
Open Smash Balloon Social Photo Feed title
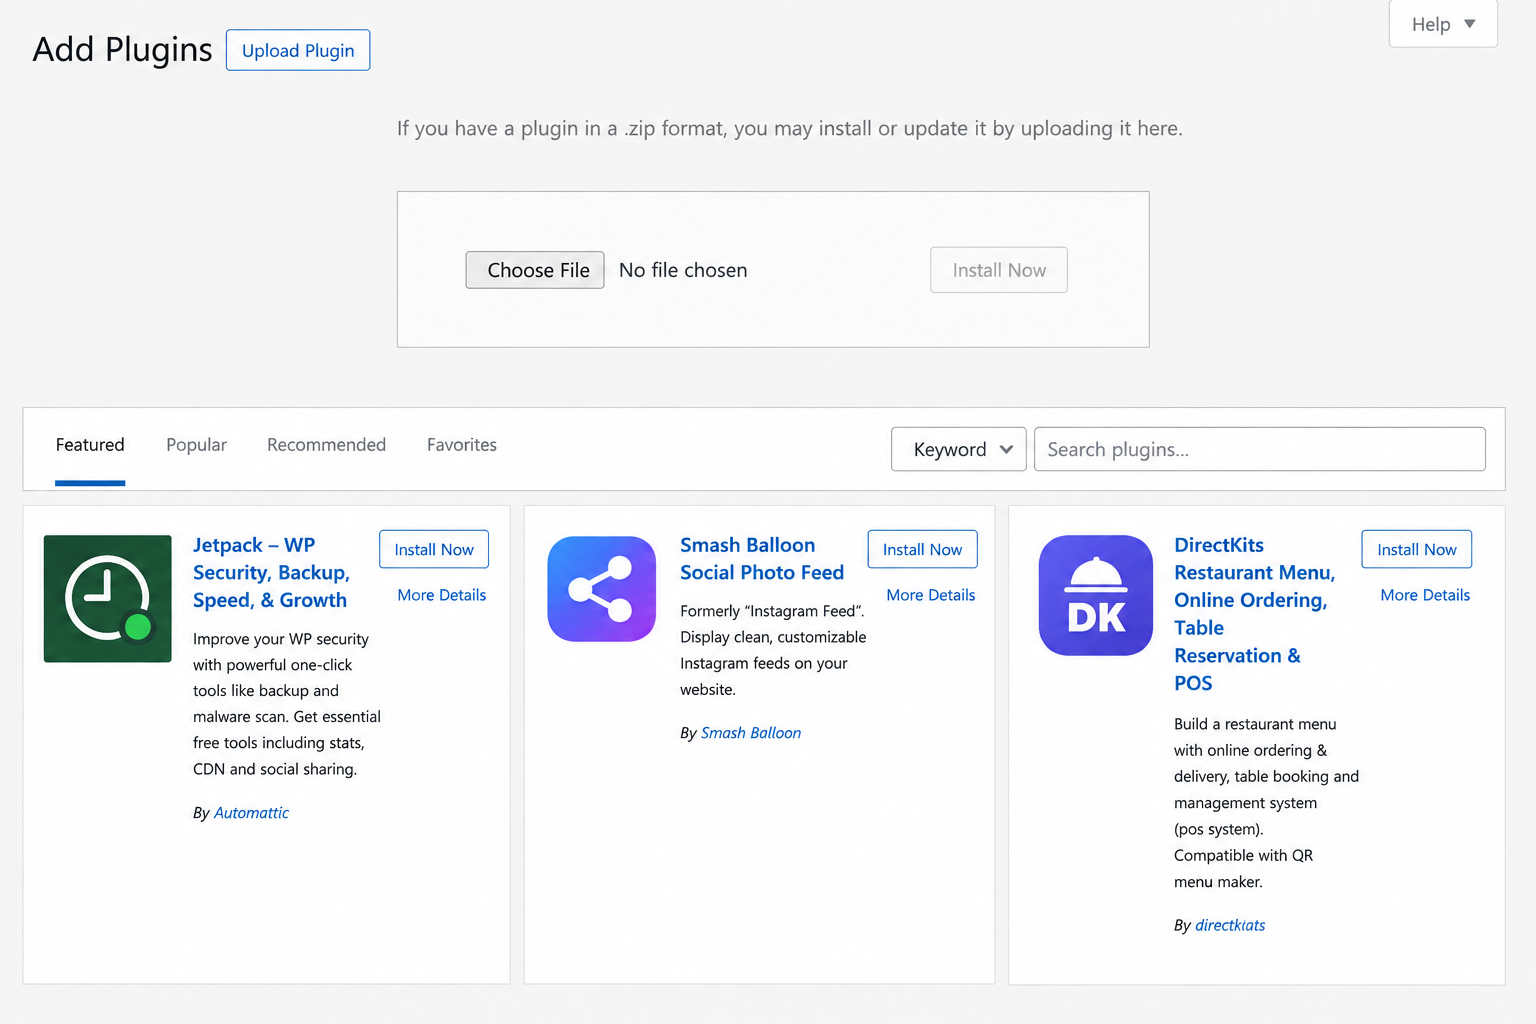pos(762,559)
